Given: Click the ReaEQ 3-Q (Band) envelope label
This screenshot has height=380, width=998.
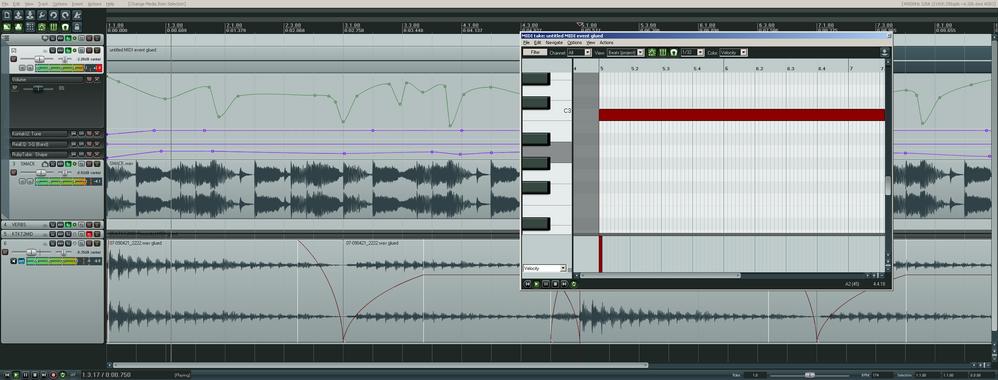Looking at the screenshot, I should coord(39,144).
